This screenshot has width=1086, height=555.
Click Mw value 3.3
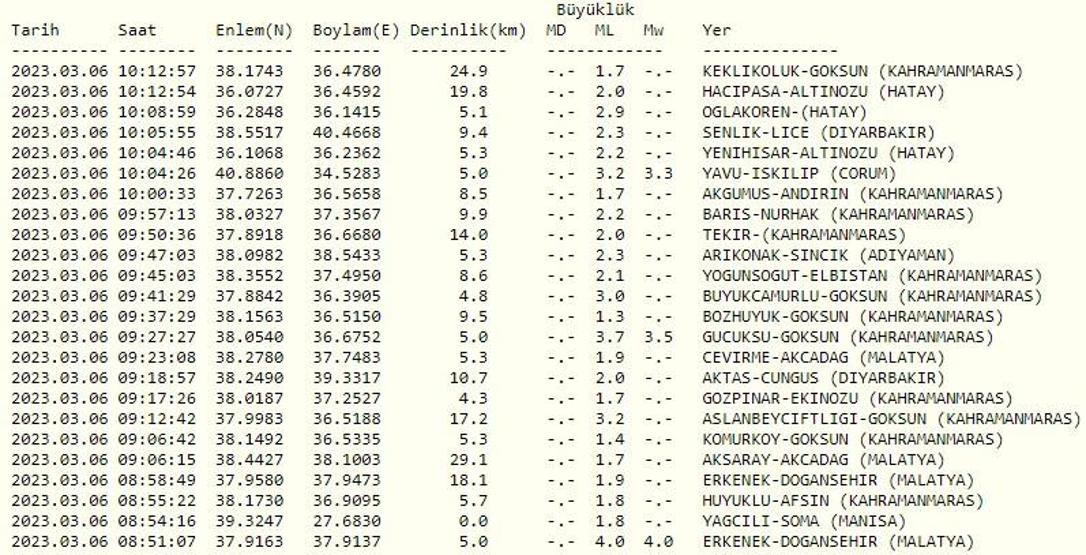pyautogui.click(x=657, y=173)
